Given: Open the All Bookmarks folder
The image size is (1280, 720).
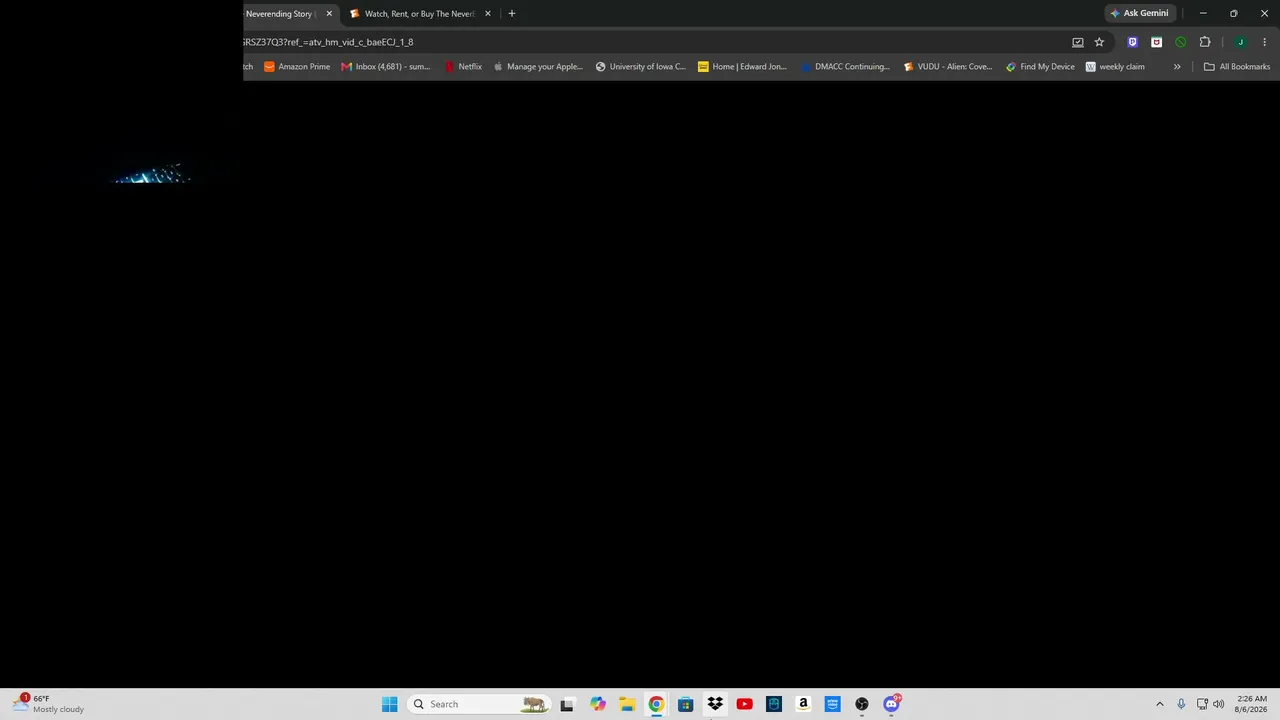Looking at the screenshot, I should pyautogui.click(x=1237, y=67).
